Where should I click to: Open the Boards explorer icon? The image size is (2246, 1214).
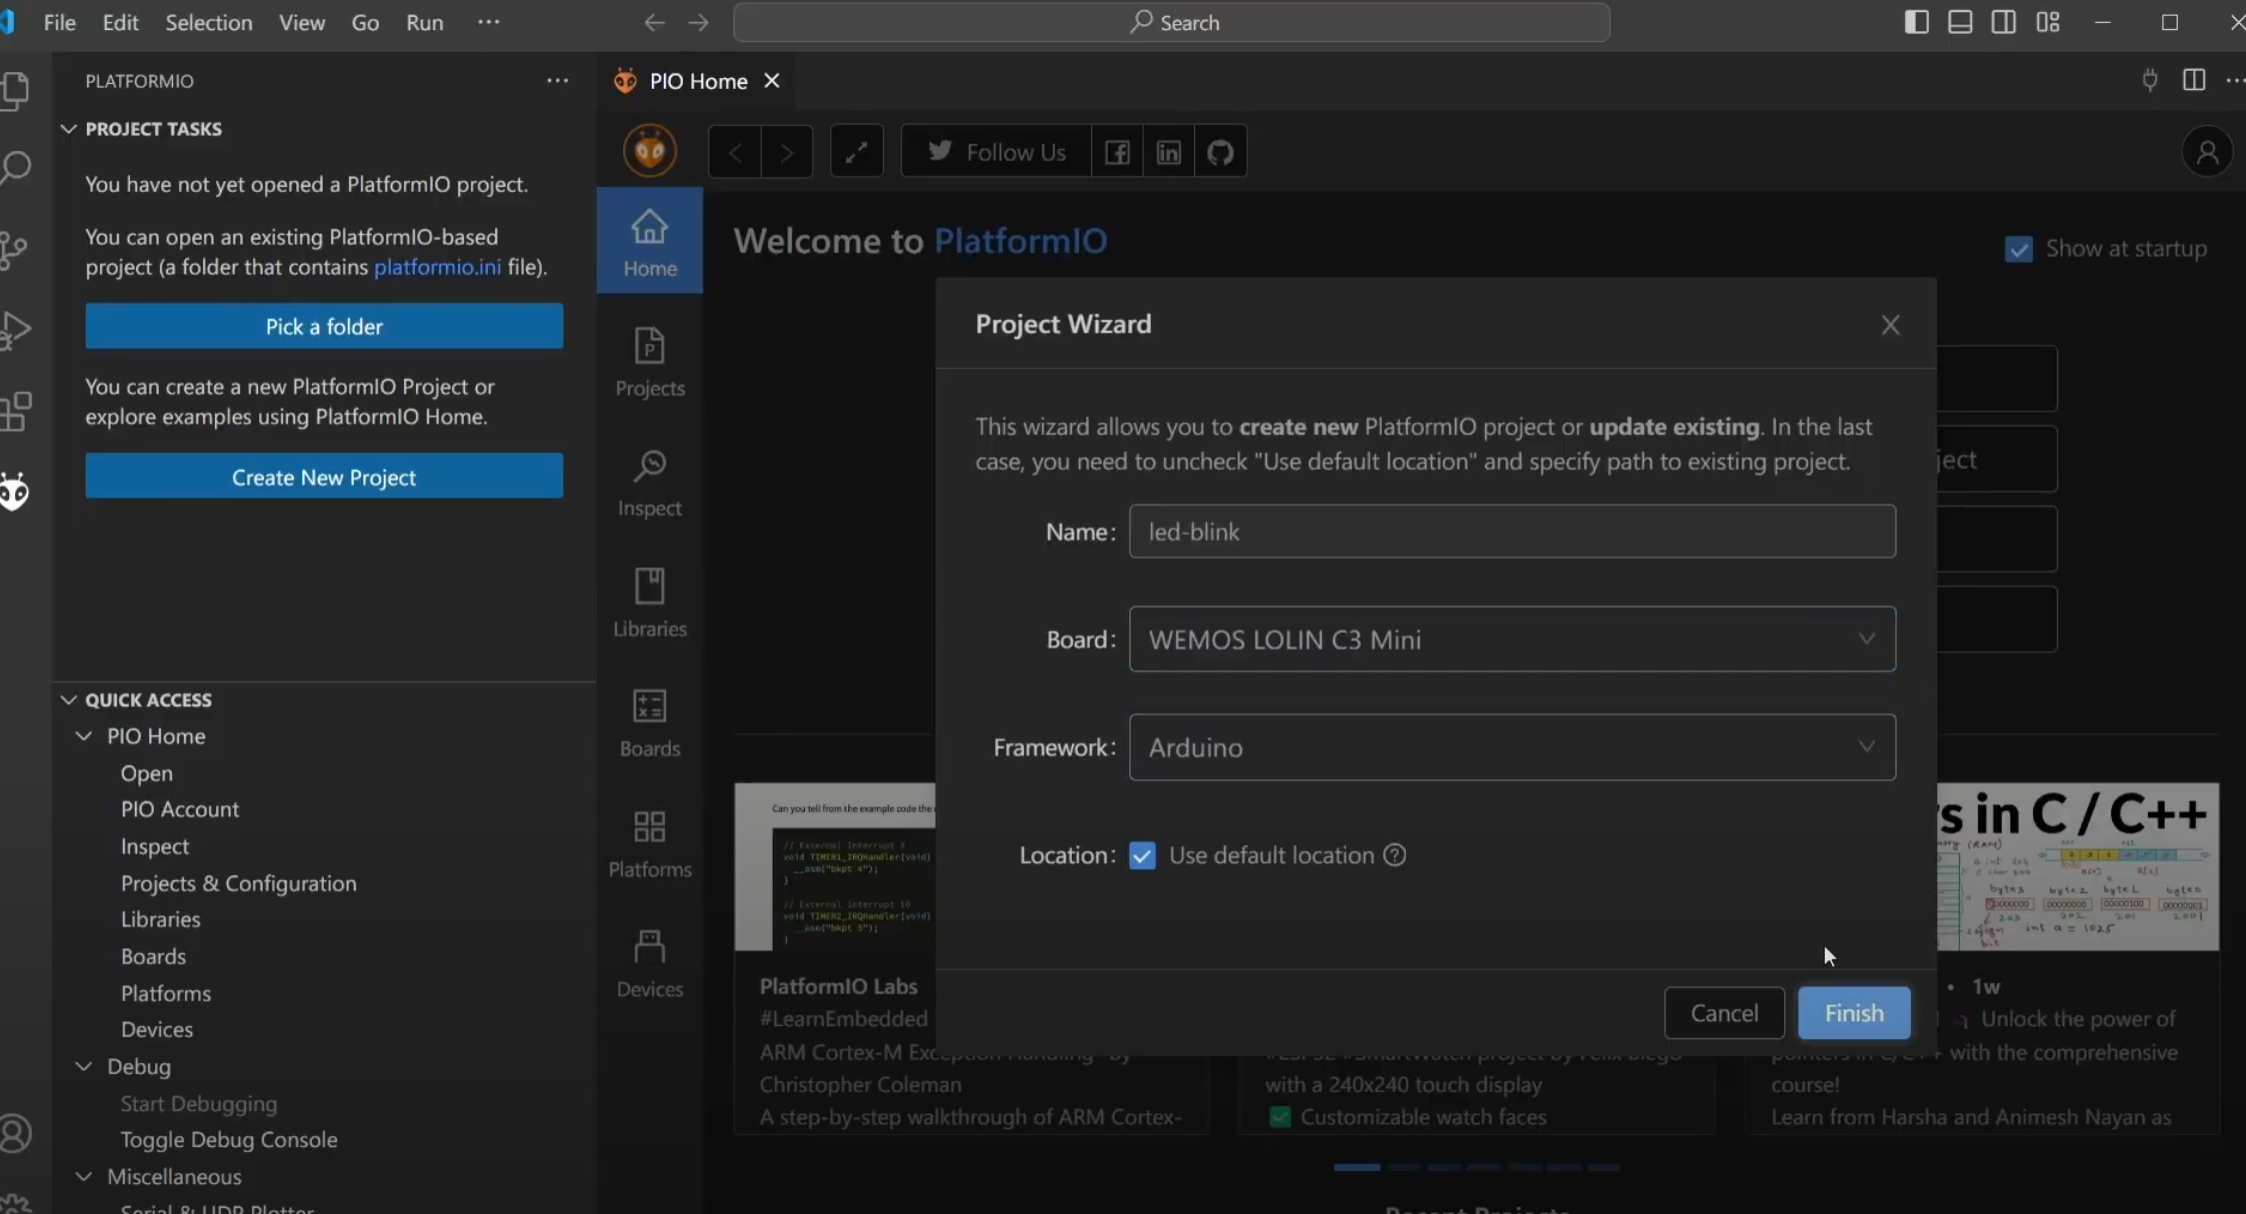click(649, 723)
